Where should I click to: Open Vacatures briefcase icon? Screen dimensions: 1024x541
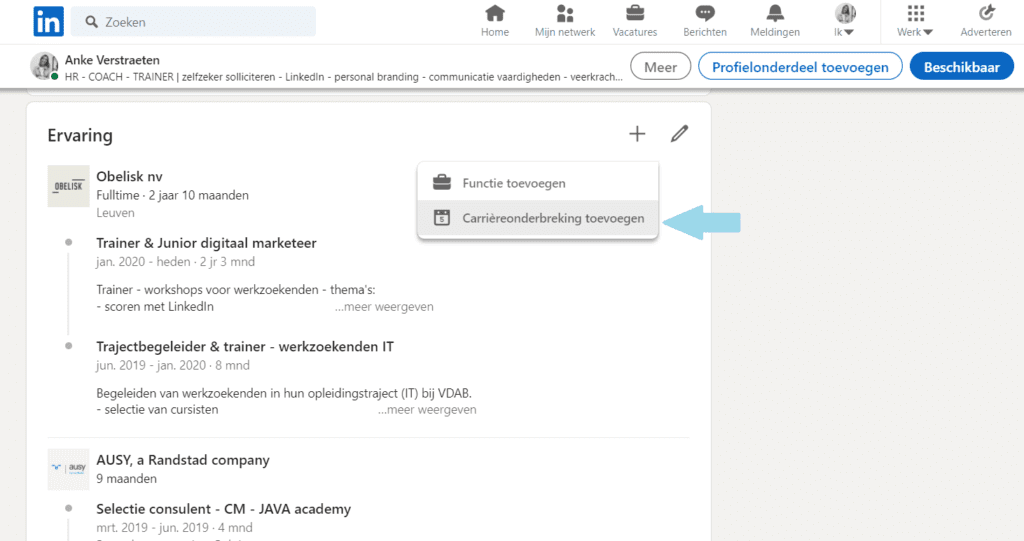[635, 14]
